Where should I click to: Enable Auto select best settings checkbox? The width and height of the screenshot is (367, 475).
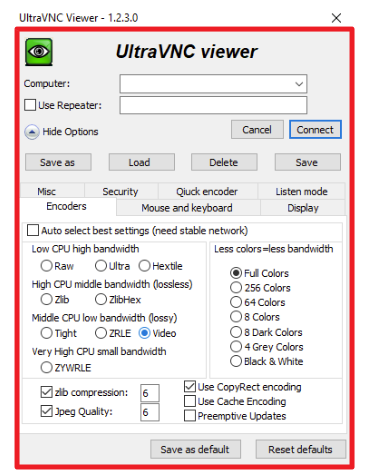click(x=33, y=230)
